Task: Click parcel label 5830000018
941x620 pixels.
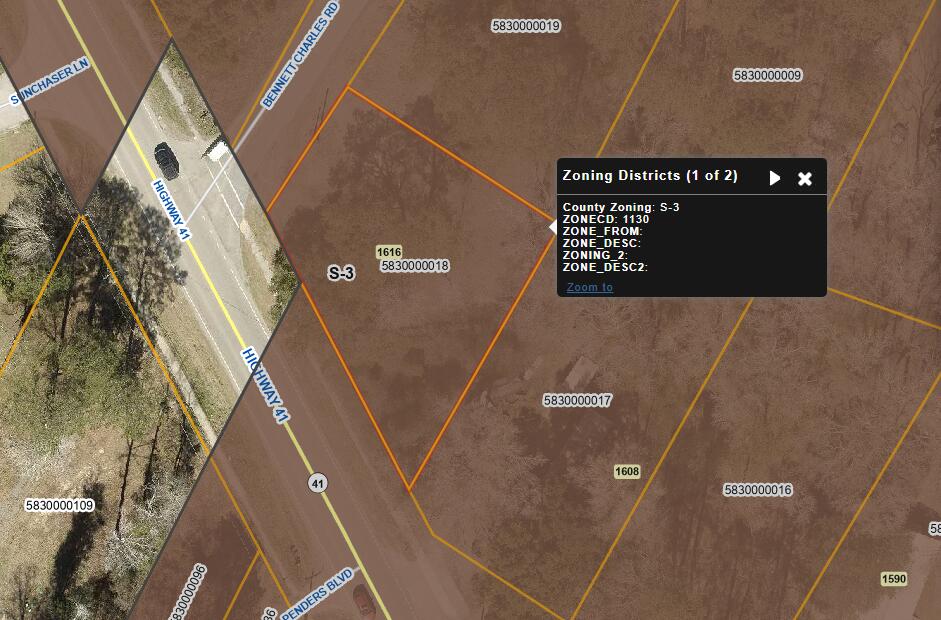Action: pos(415,266)
